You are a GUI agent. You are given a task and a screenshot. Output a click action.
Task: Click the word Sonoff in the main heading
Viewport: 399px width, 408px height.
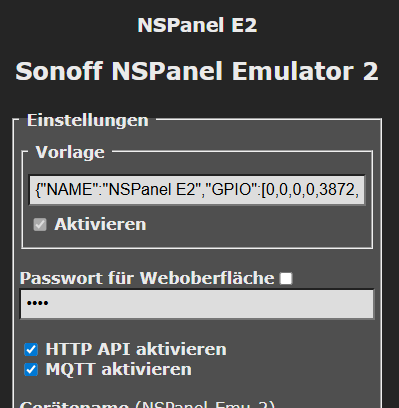tap(59, 71)
